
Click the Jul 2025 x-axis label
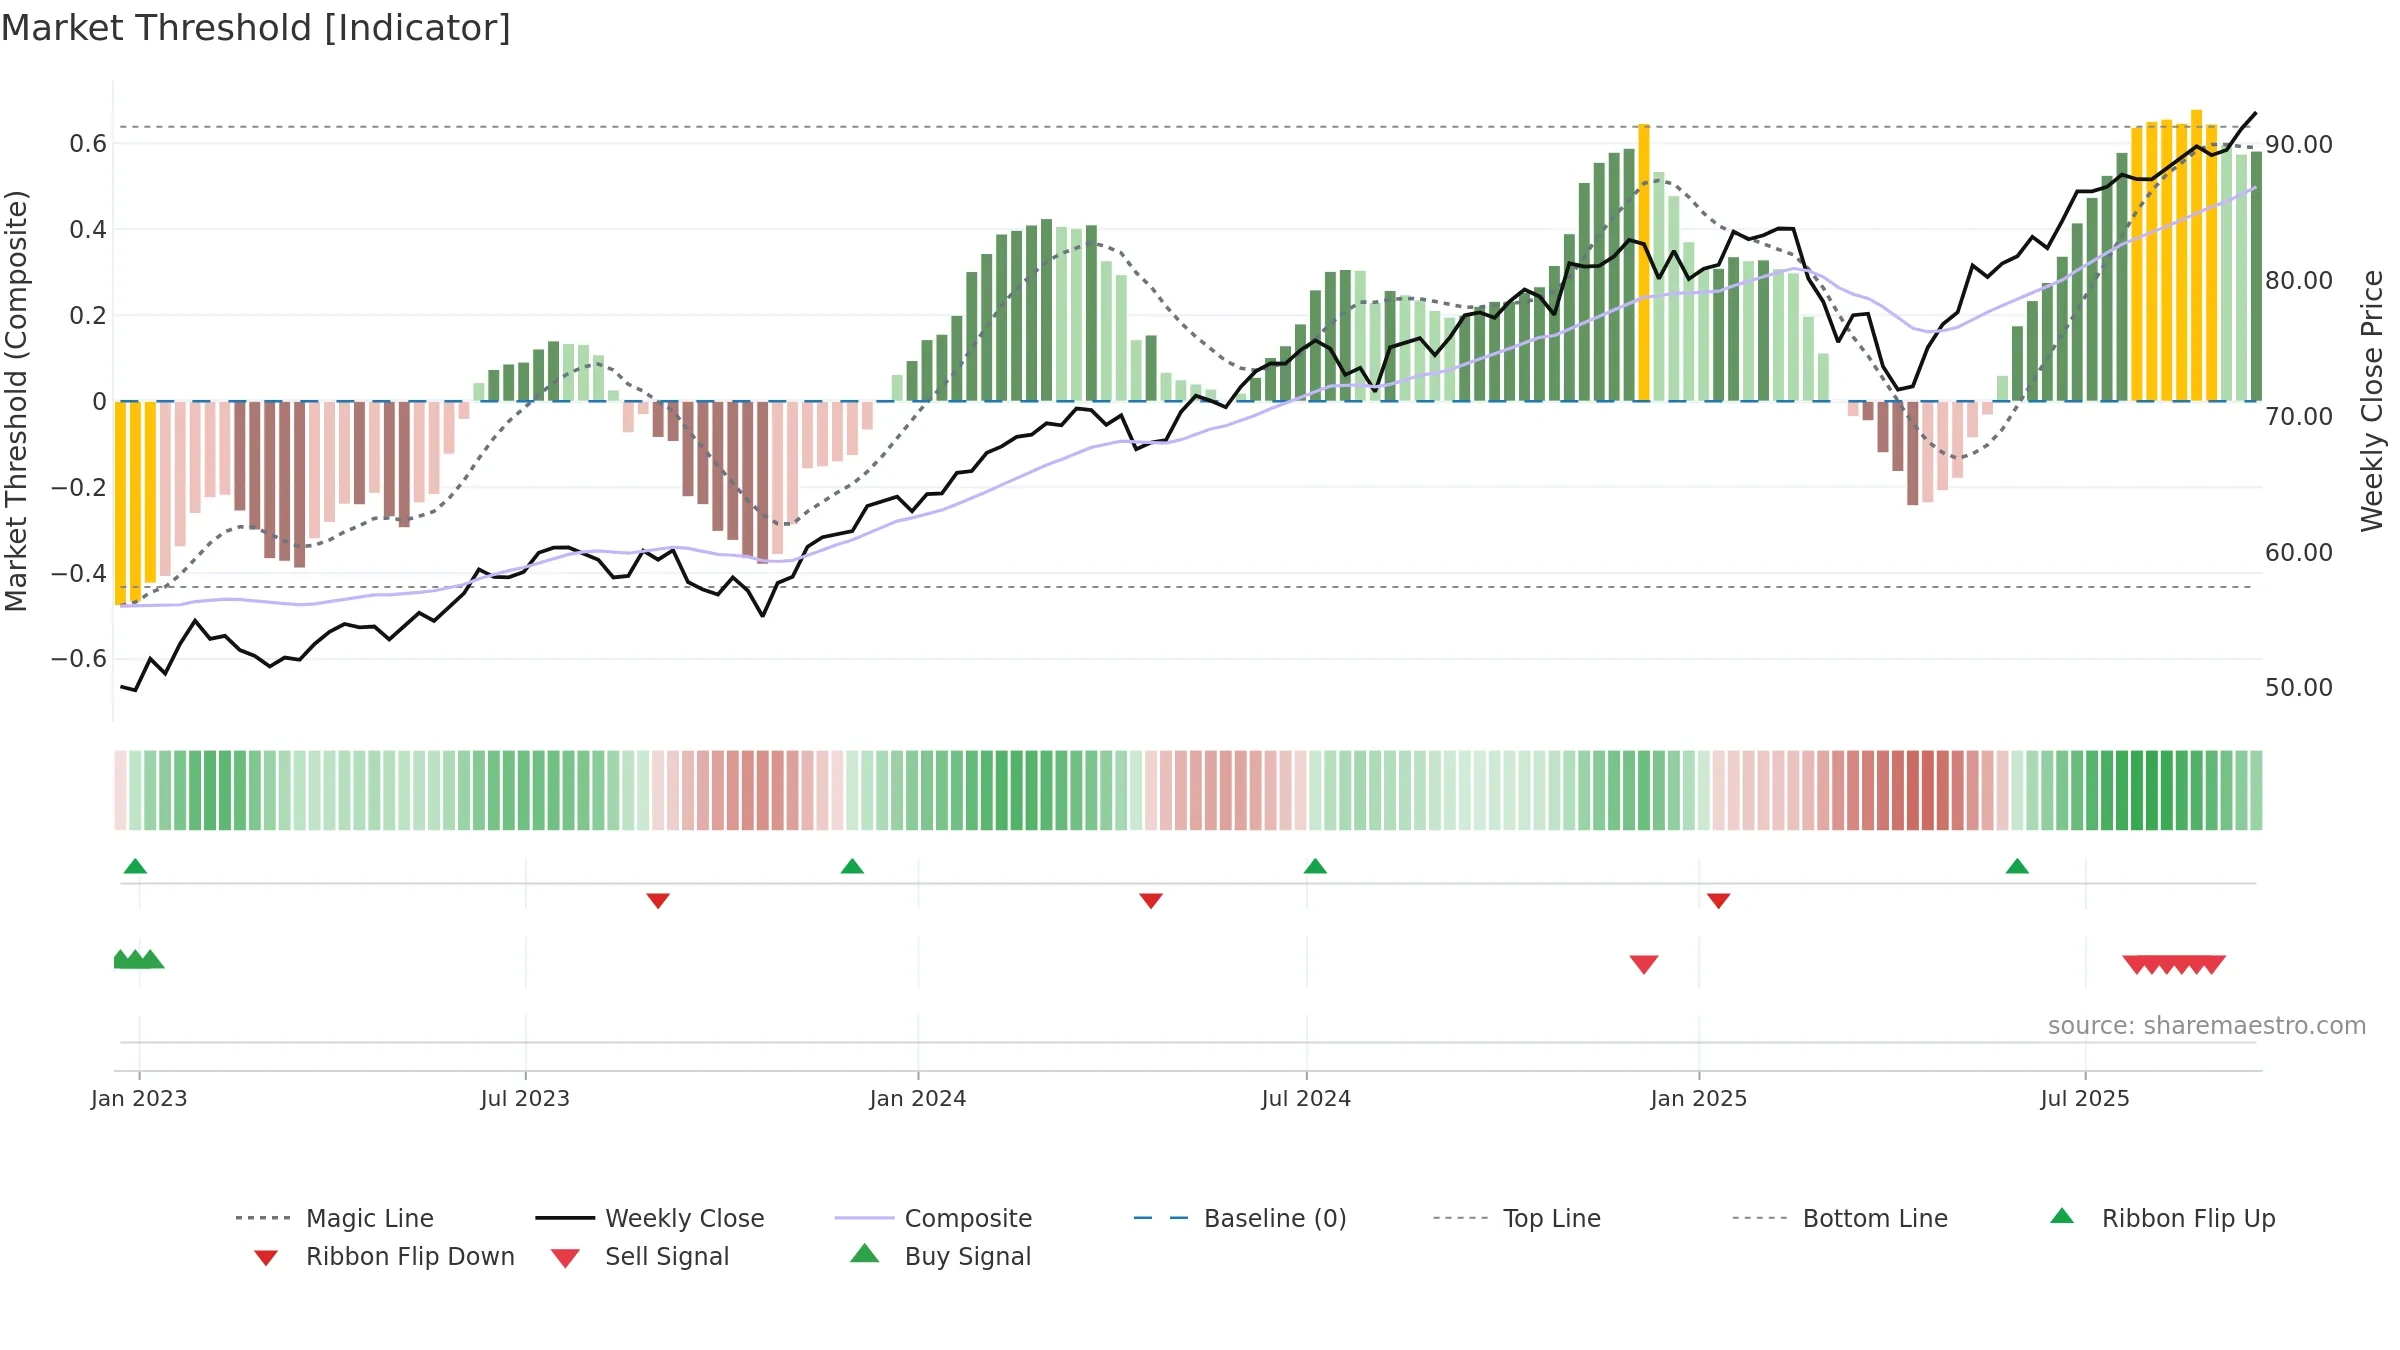(x=2085, y=1098)
